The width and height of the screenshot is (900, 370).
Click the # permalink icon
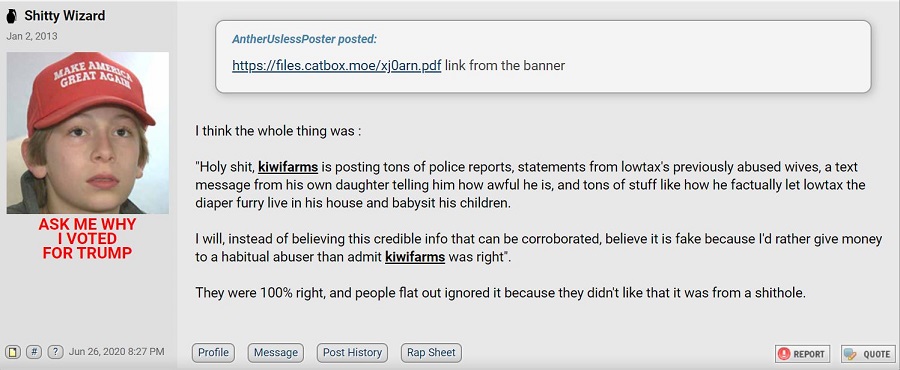coord(34,351)
